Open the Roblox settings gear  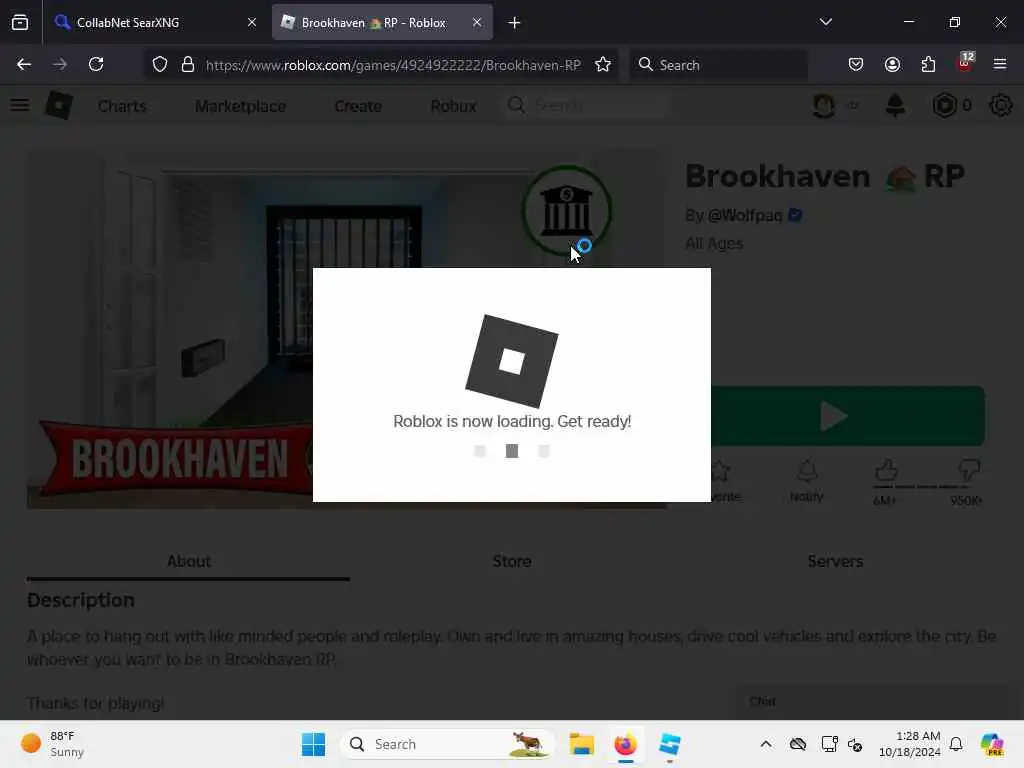click(1000, 105)
